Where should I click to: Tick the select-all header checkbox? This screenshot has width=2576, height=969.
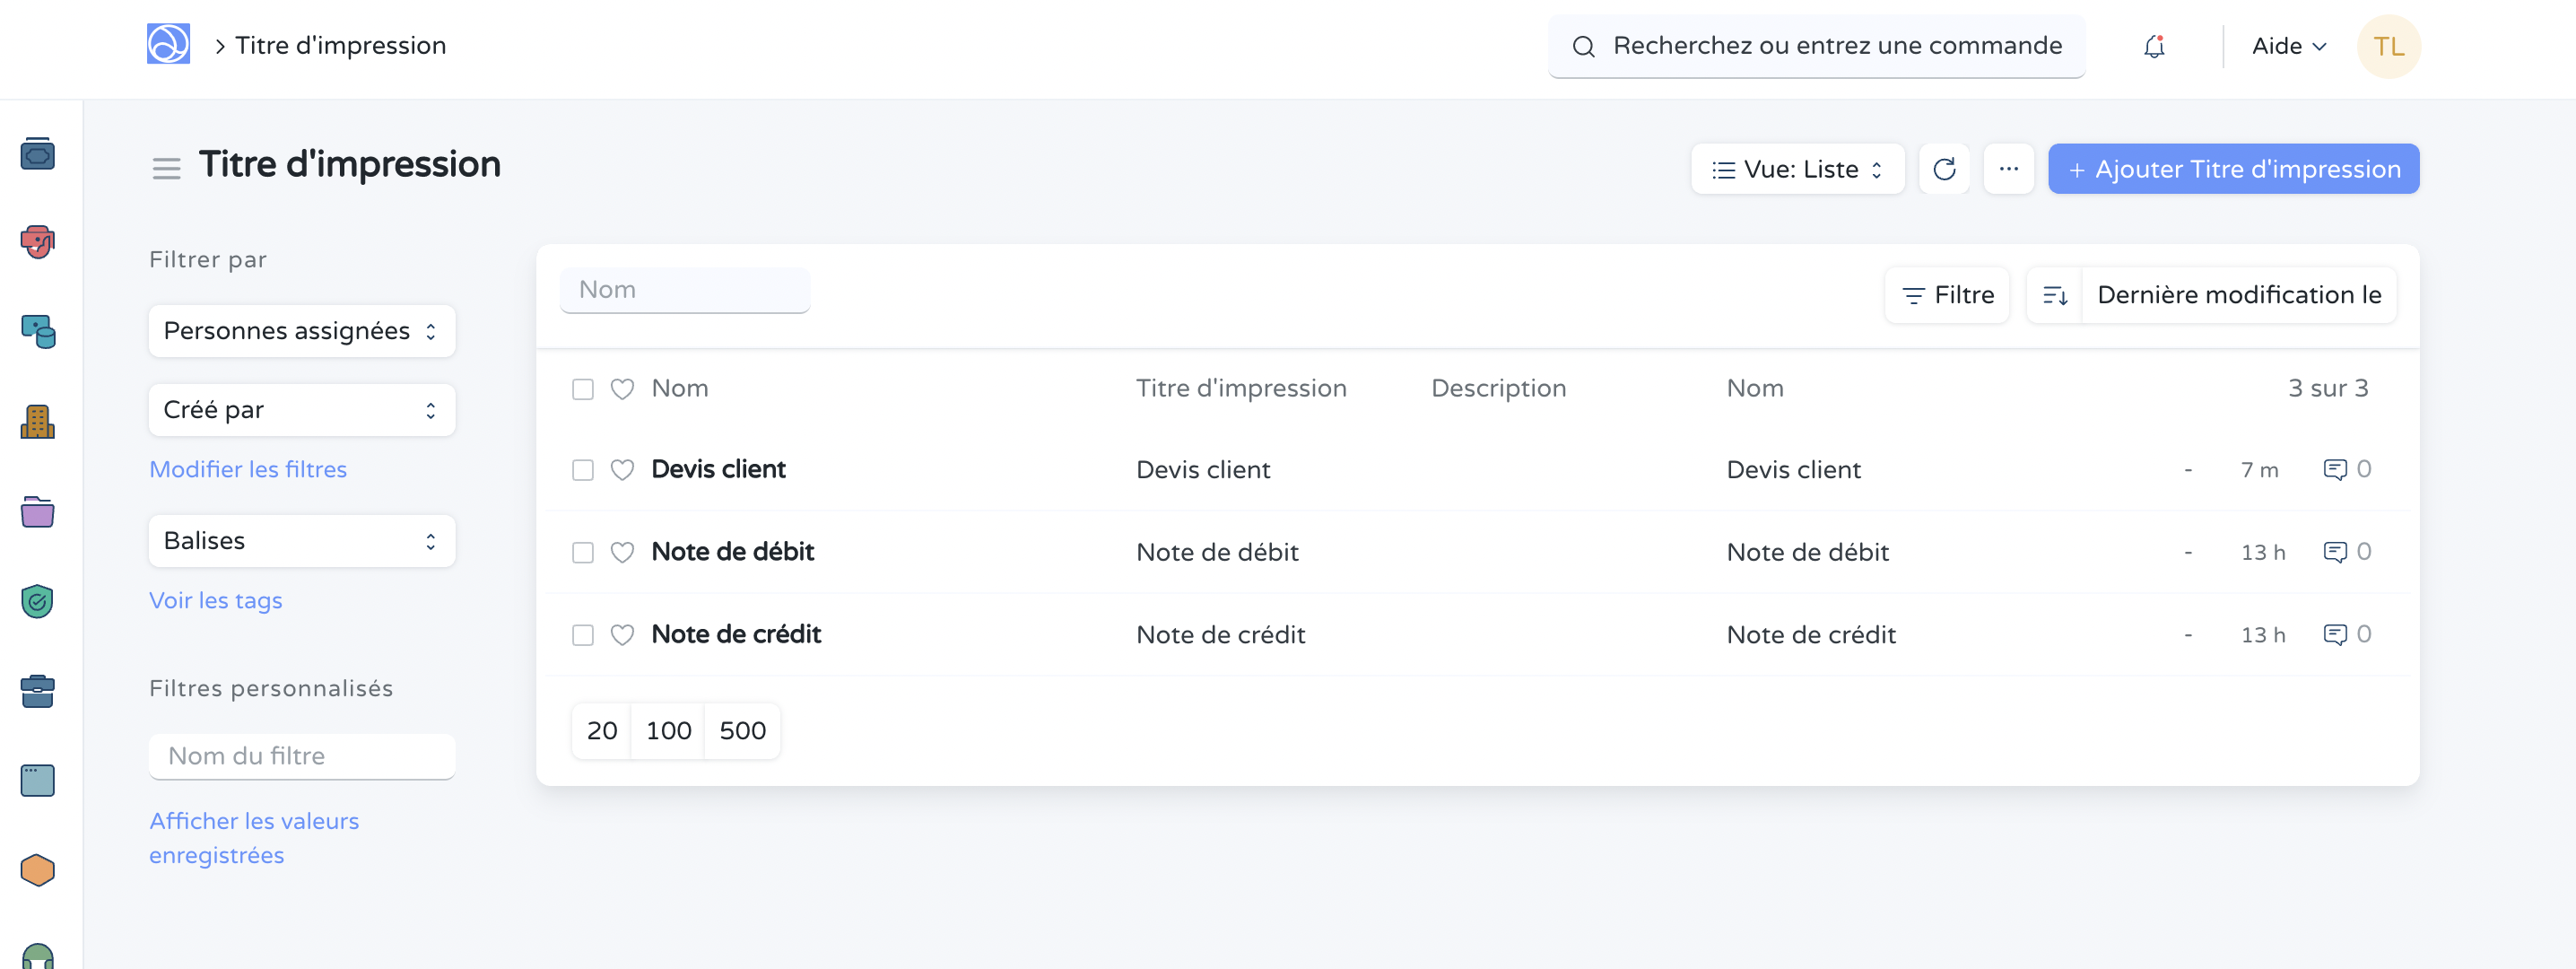(x=583, y=389)
